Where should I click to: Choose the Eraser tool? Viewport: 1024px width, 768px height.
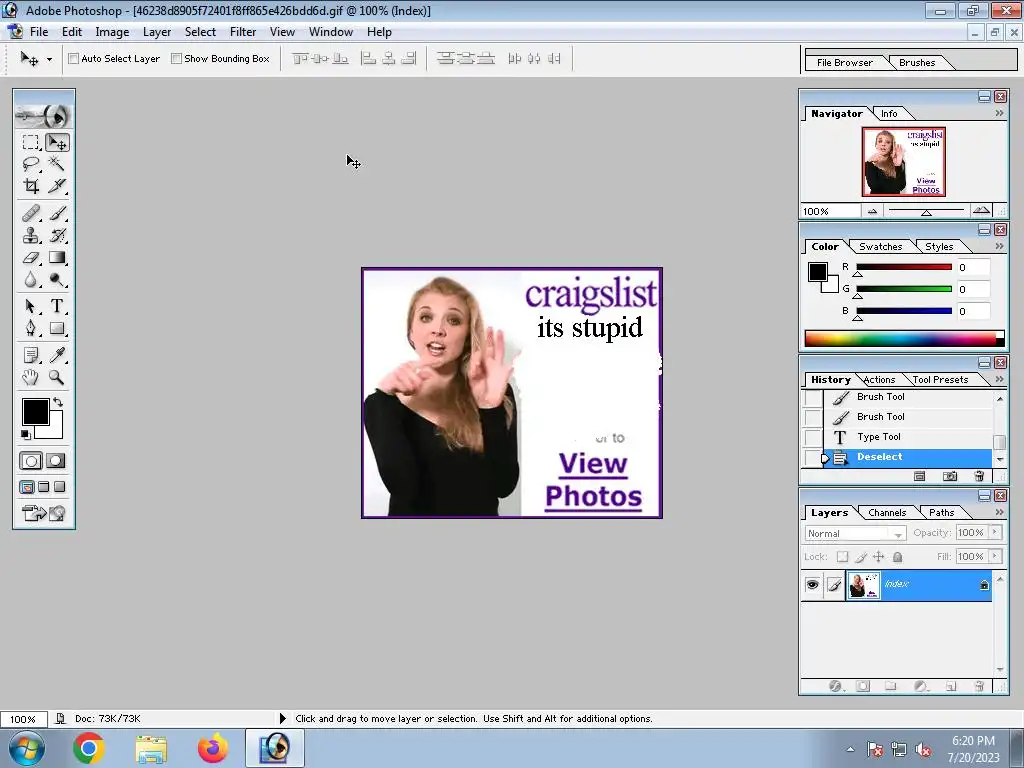pos(31,257)
